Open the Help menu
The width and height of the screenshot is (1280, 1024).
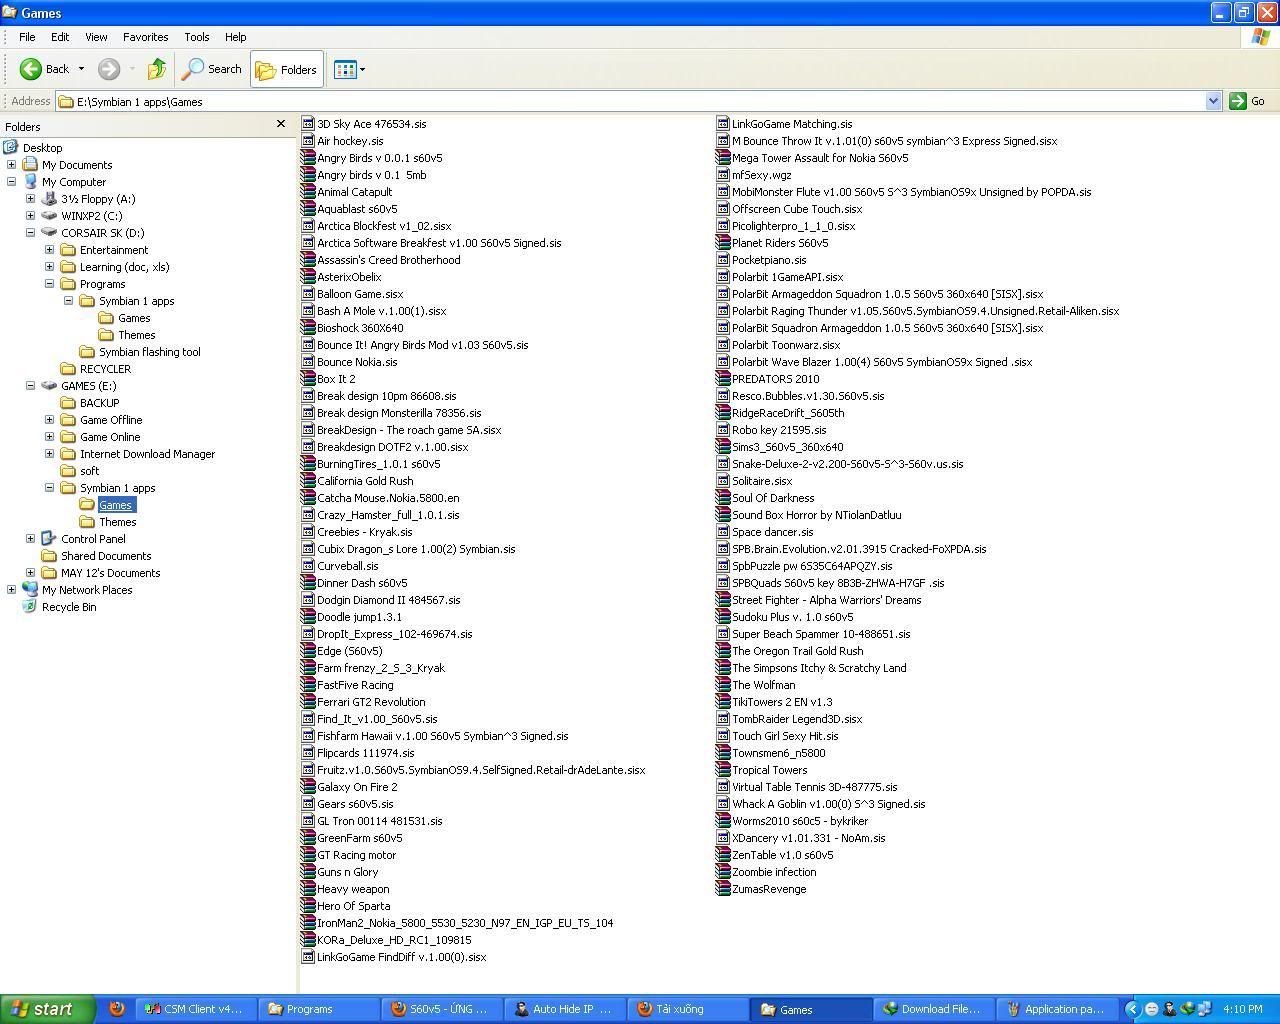tap(235, 37)
